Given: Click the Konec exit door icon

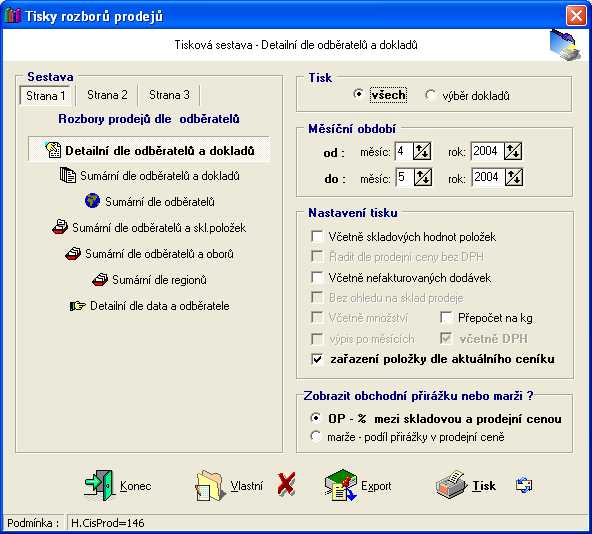Looking at the screenshot, I should coord(99,485).
